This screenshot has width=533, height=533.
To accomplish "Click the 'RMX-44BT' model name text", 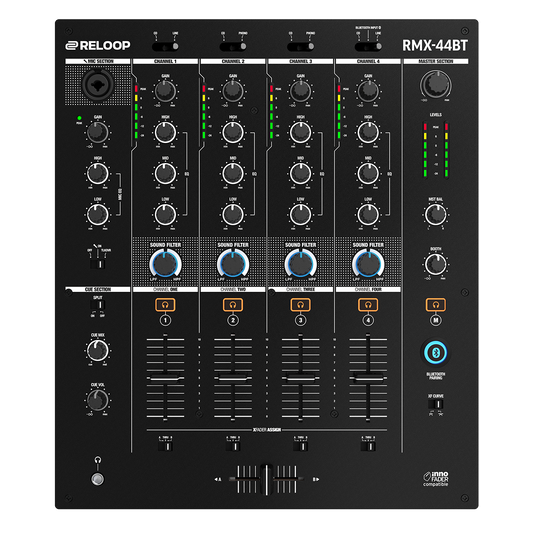I will [435, 46].
